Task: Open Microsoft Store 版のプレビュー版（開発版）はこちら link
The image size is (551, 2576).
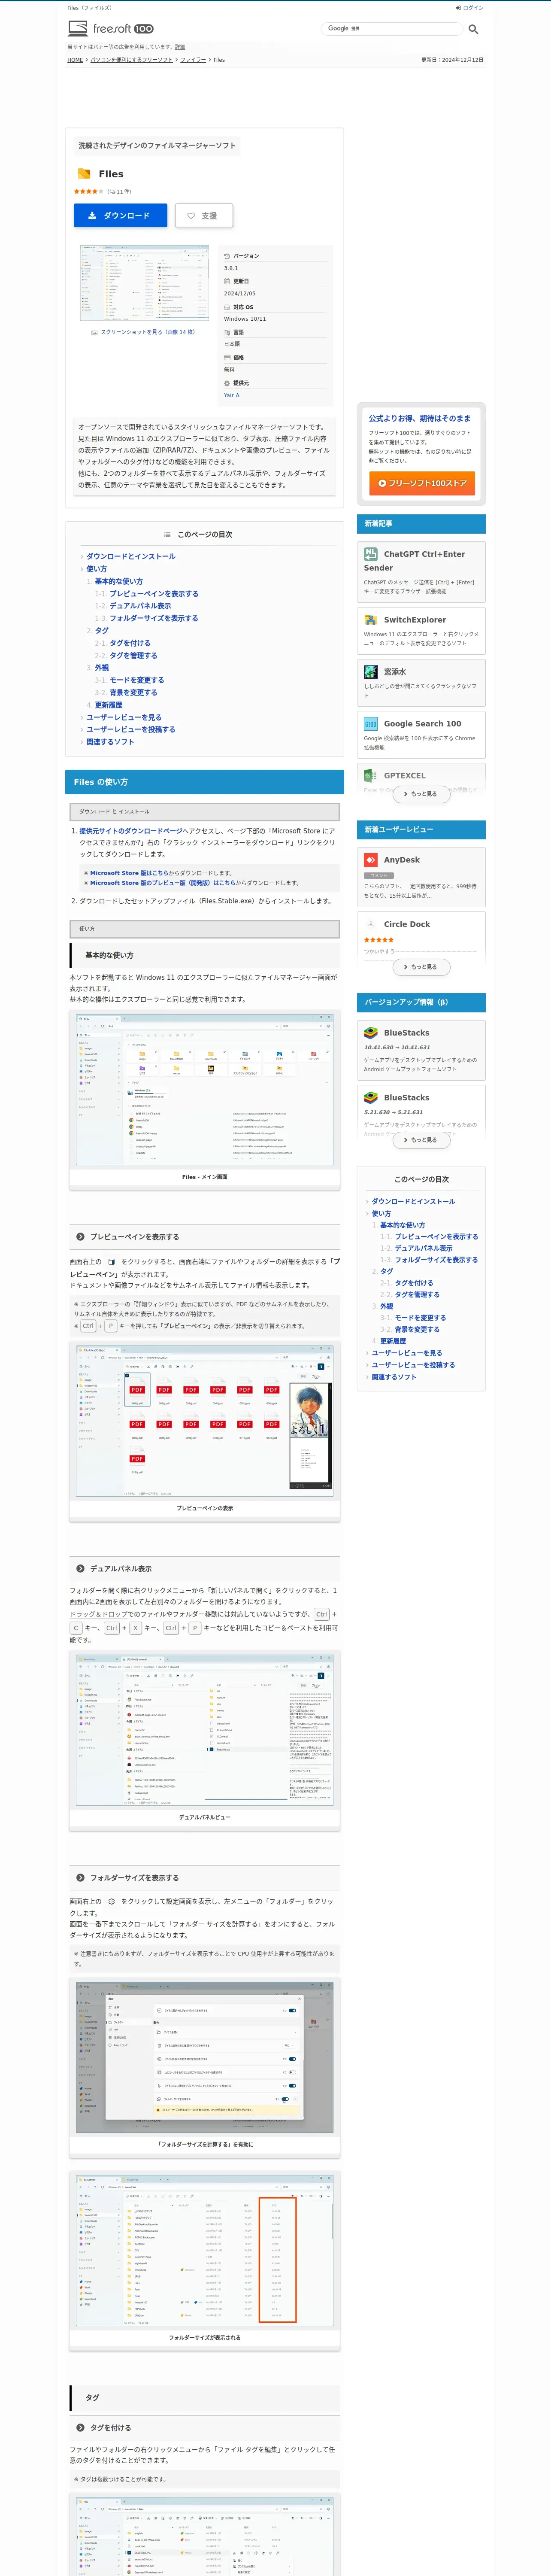Action: (163, 883)
